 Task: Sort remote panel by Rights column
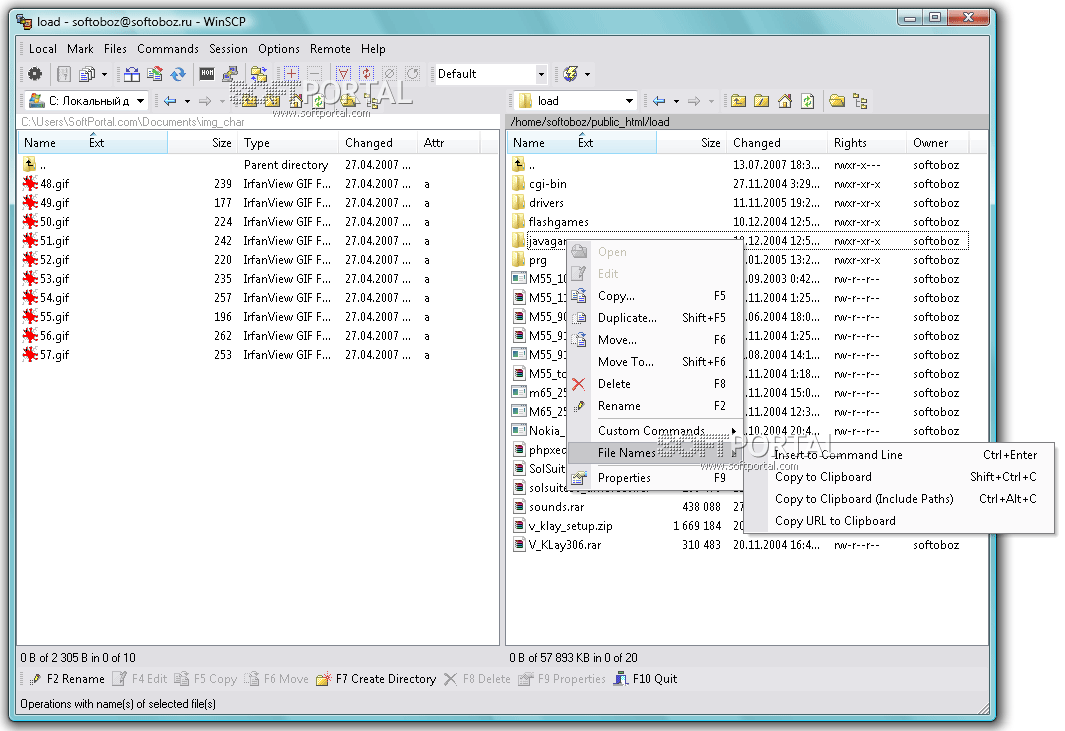[866, 143]
